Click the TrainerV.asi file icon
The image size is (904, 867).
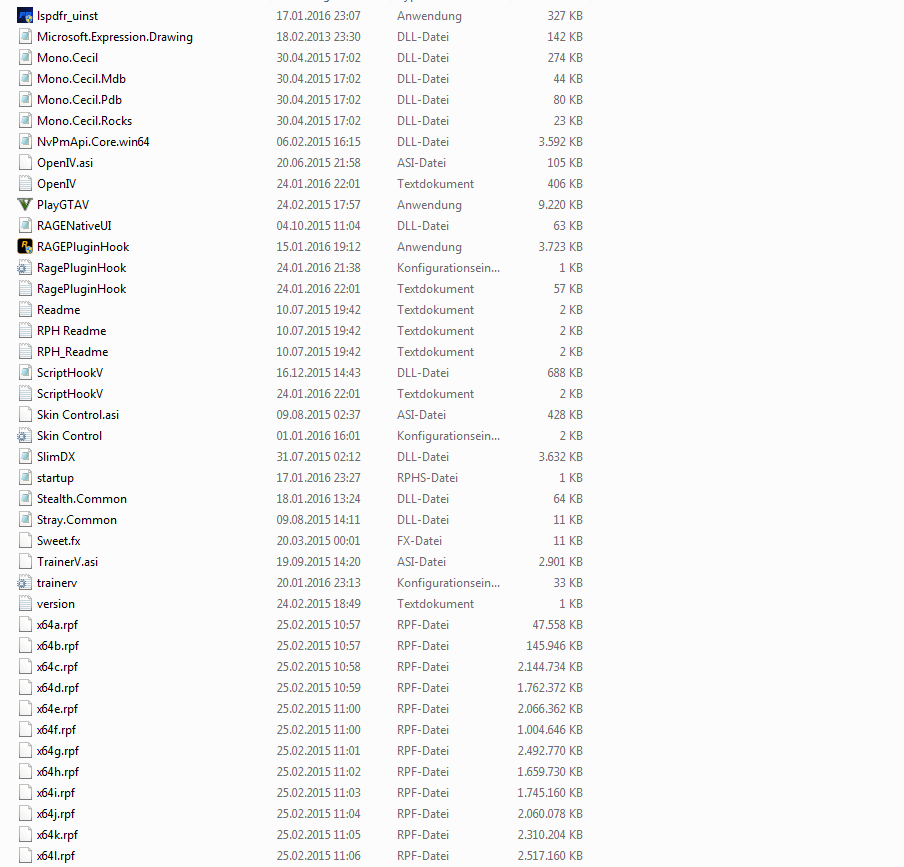[25, 562]
